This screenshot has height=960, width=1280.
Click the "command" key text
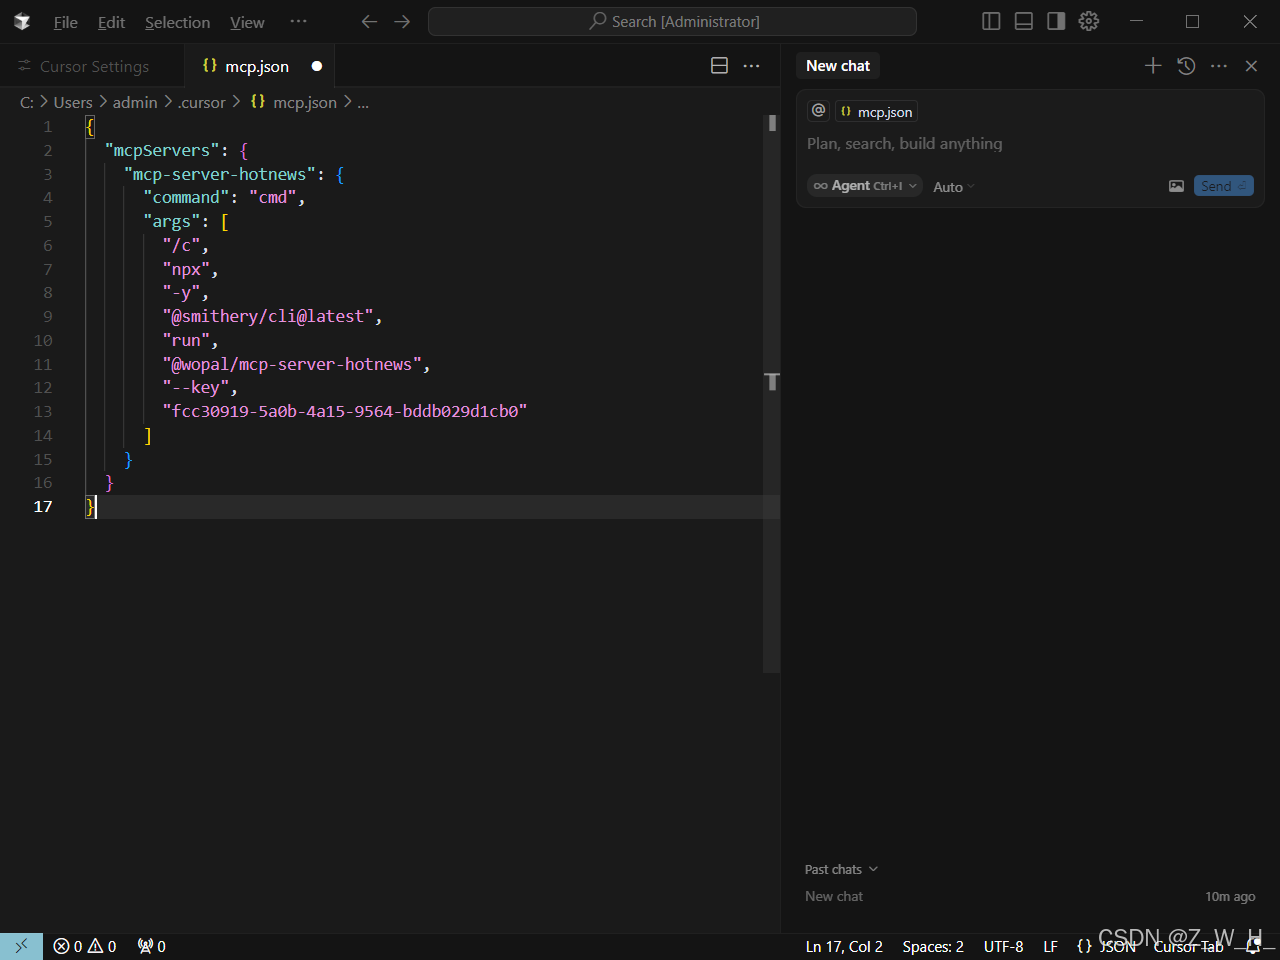186,197
